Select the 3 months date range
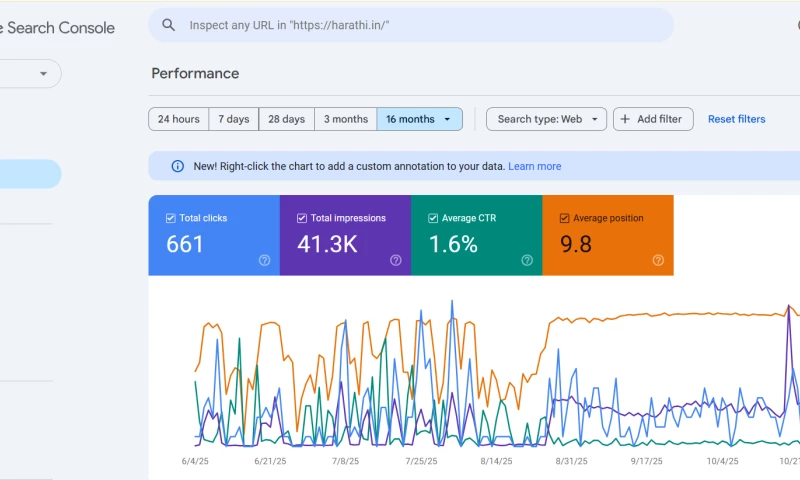This screenshot has height=480, width=800. click(x=345, y=119)
